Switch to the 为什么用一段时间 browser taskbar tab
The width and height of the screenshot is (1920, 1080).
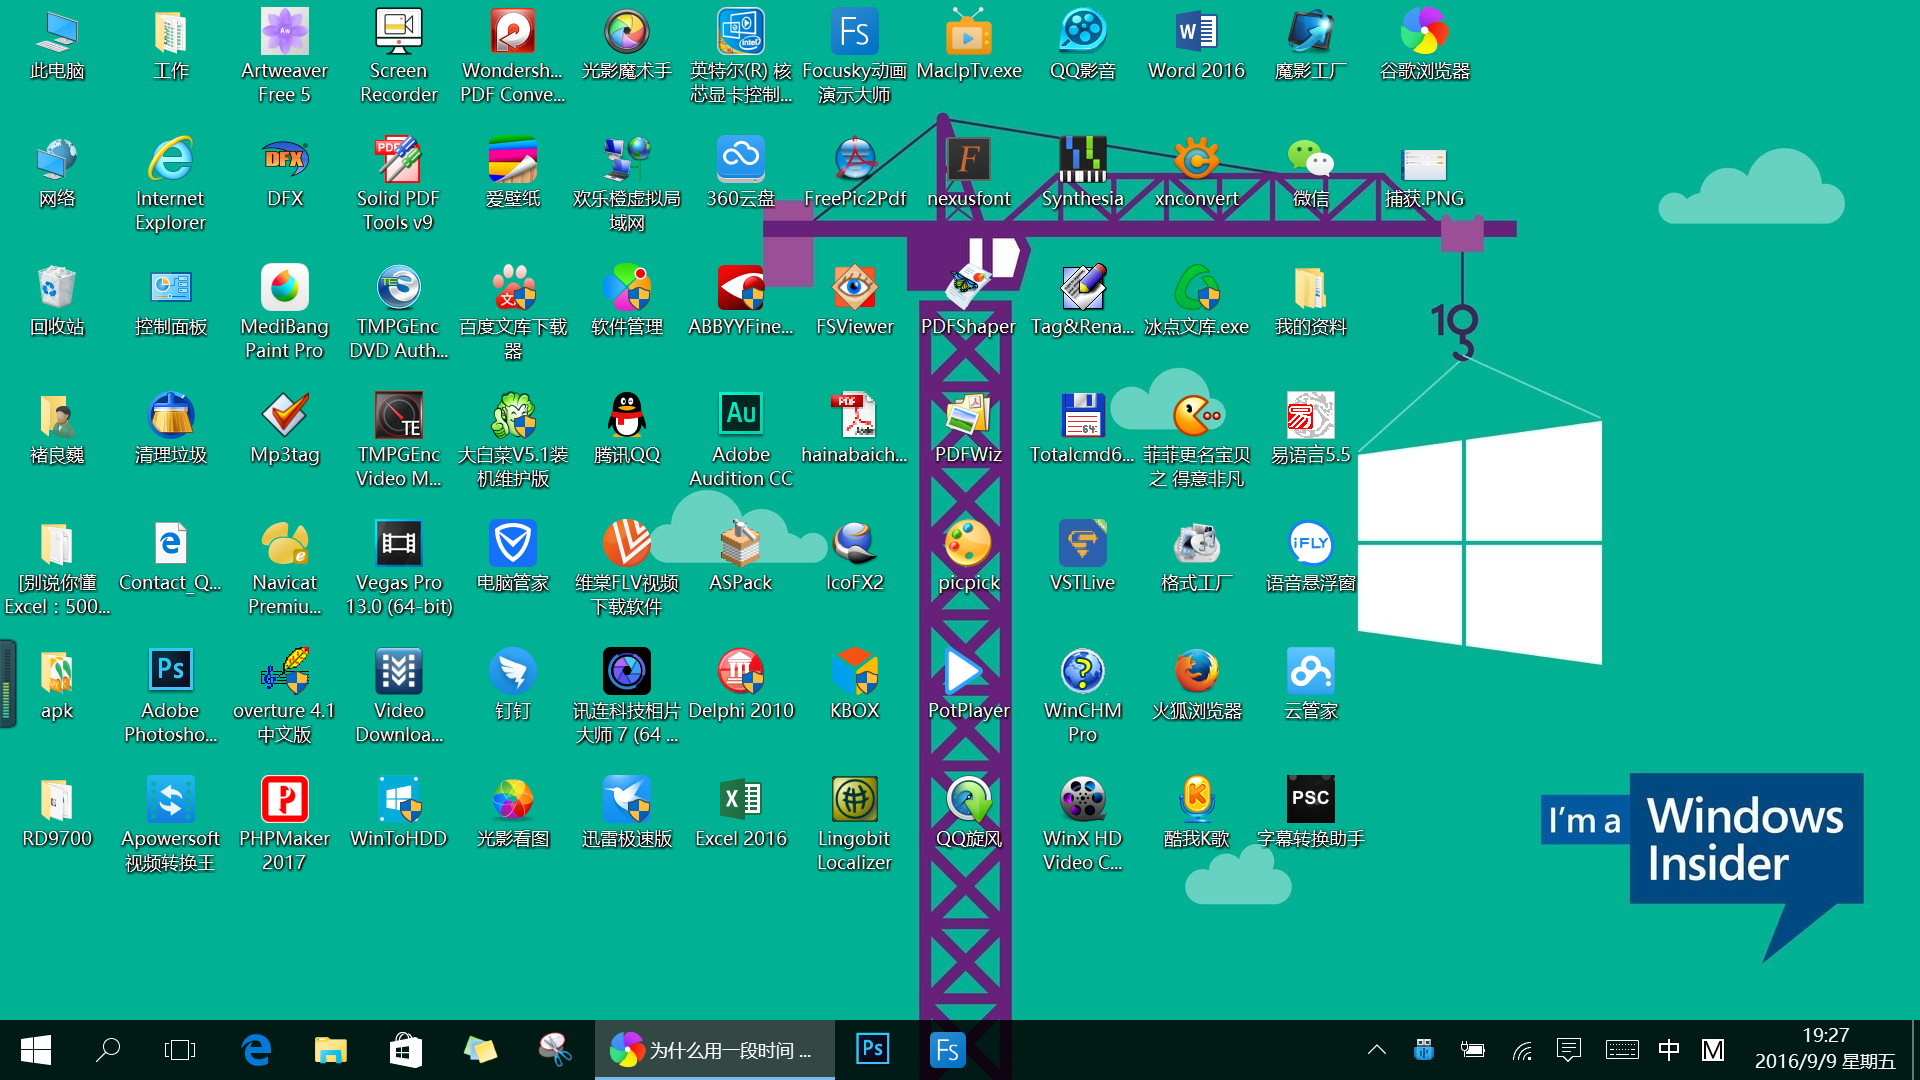[714, 1050]
